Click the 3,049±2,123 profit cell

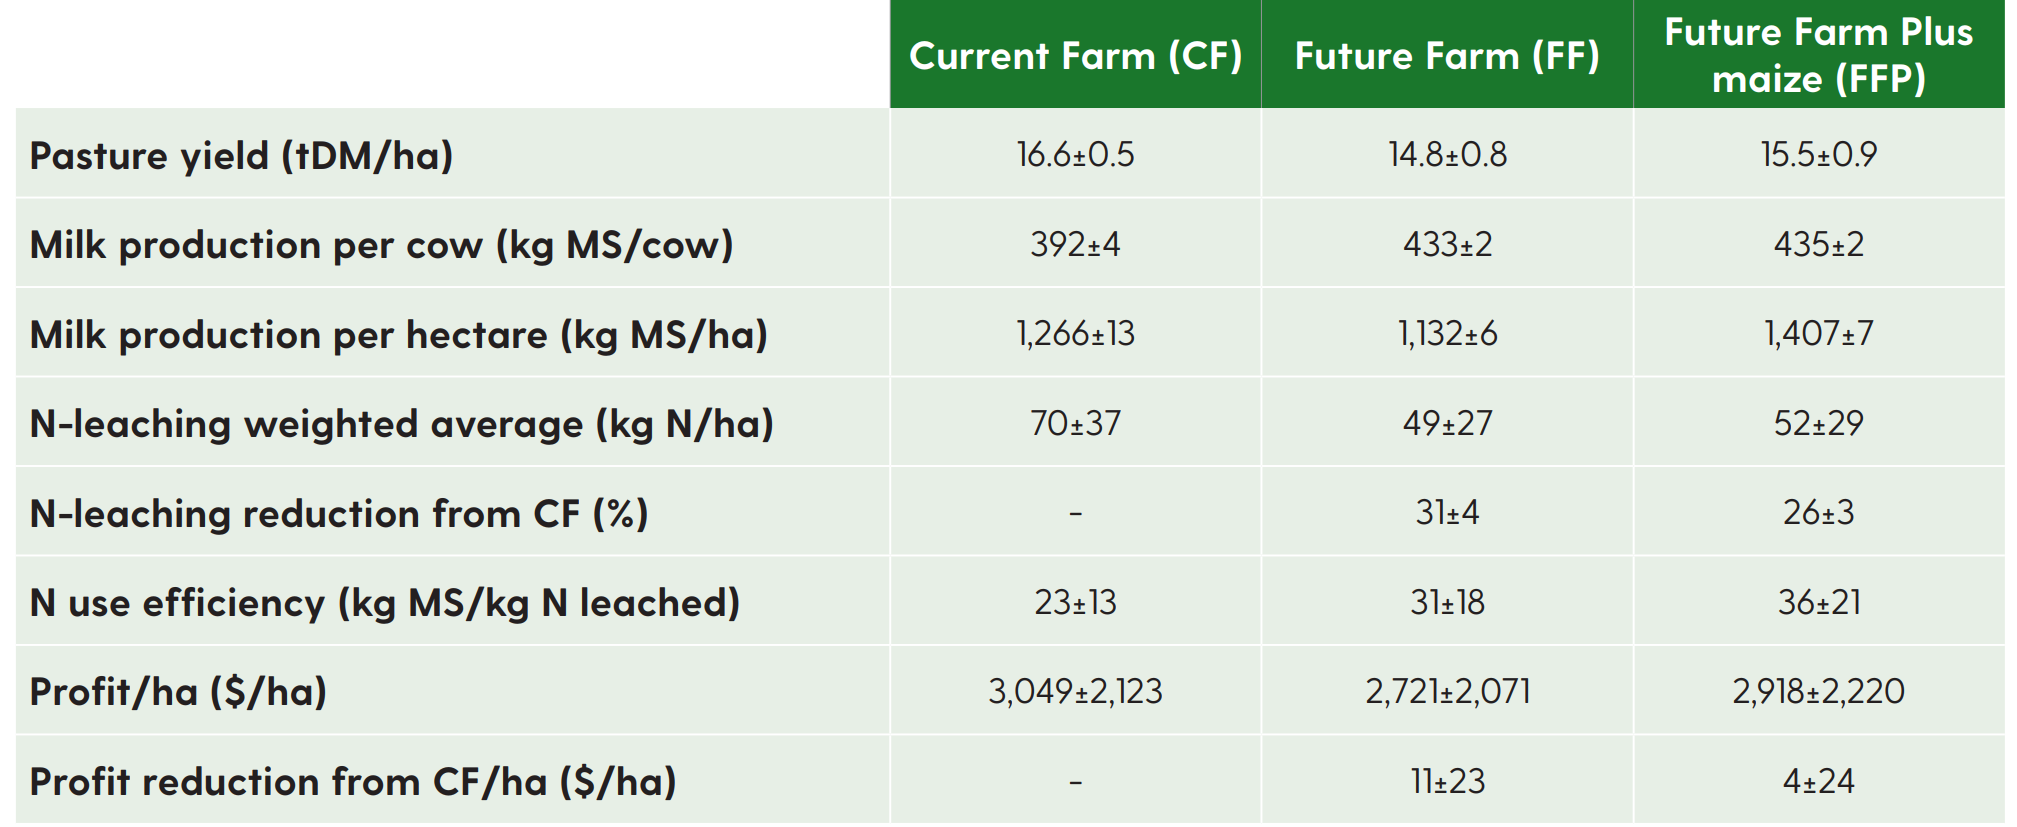(x=1075, y=691)
